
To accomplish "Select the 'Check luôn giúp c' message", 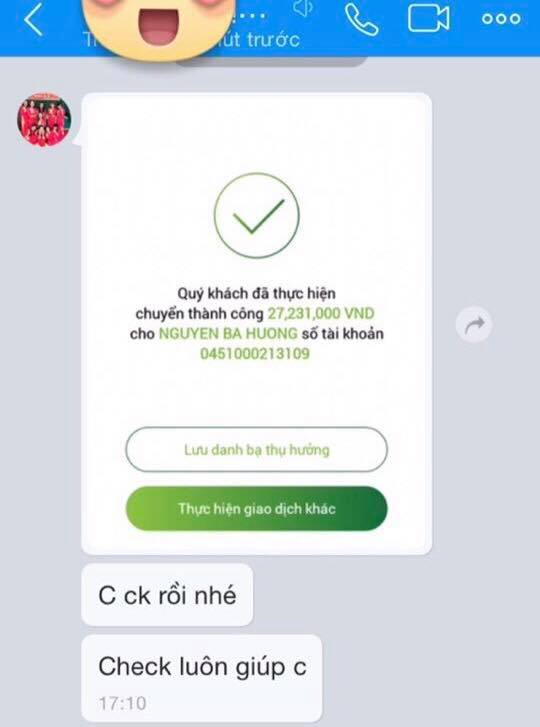I will [202, 678].
